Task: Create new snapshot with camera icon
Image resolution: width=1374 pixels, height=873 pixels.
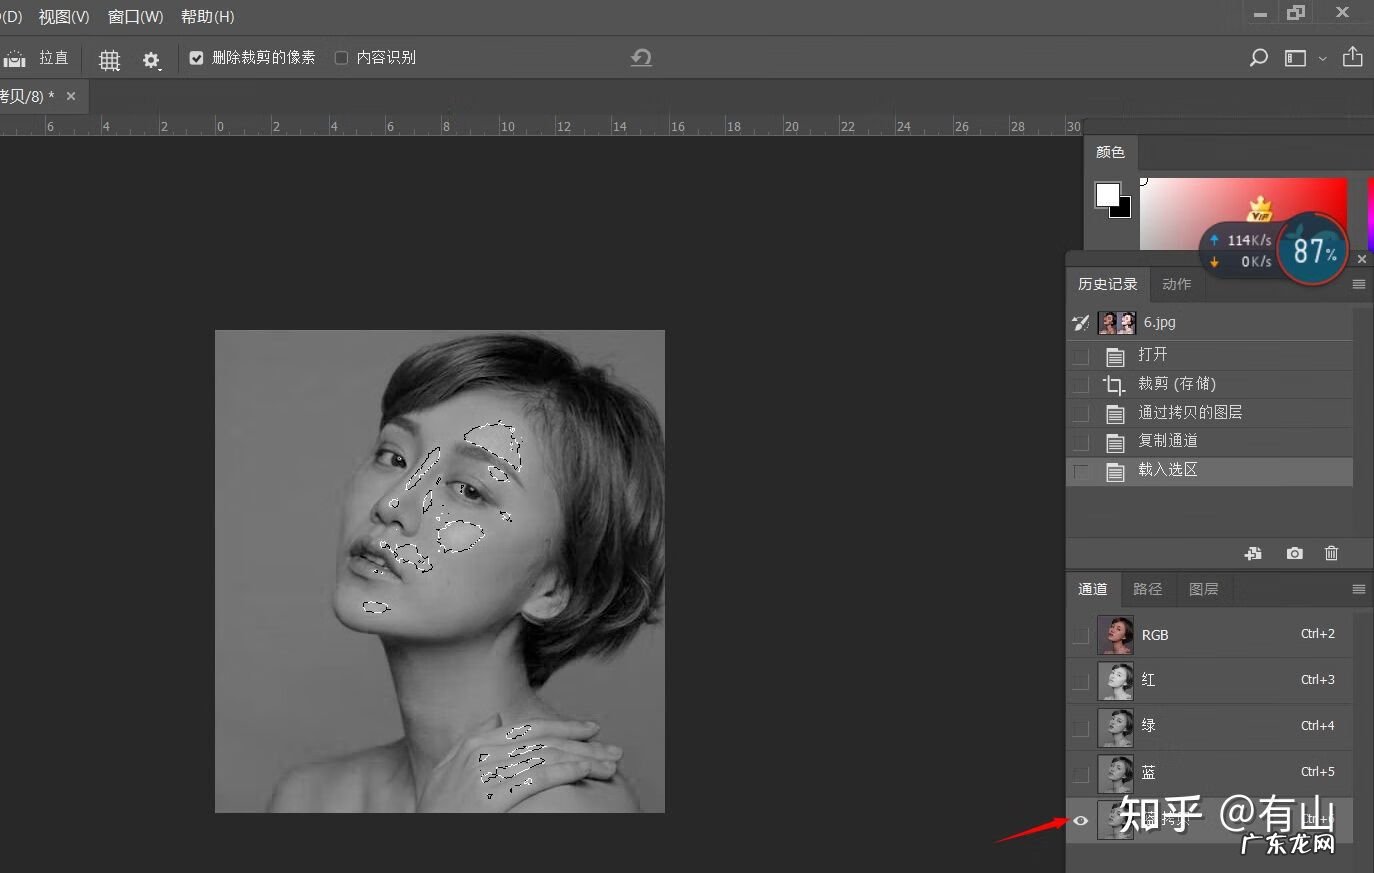Action: tap(1294, 553)
